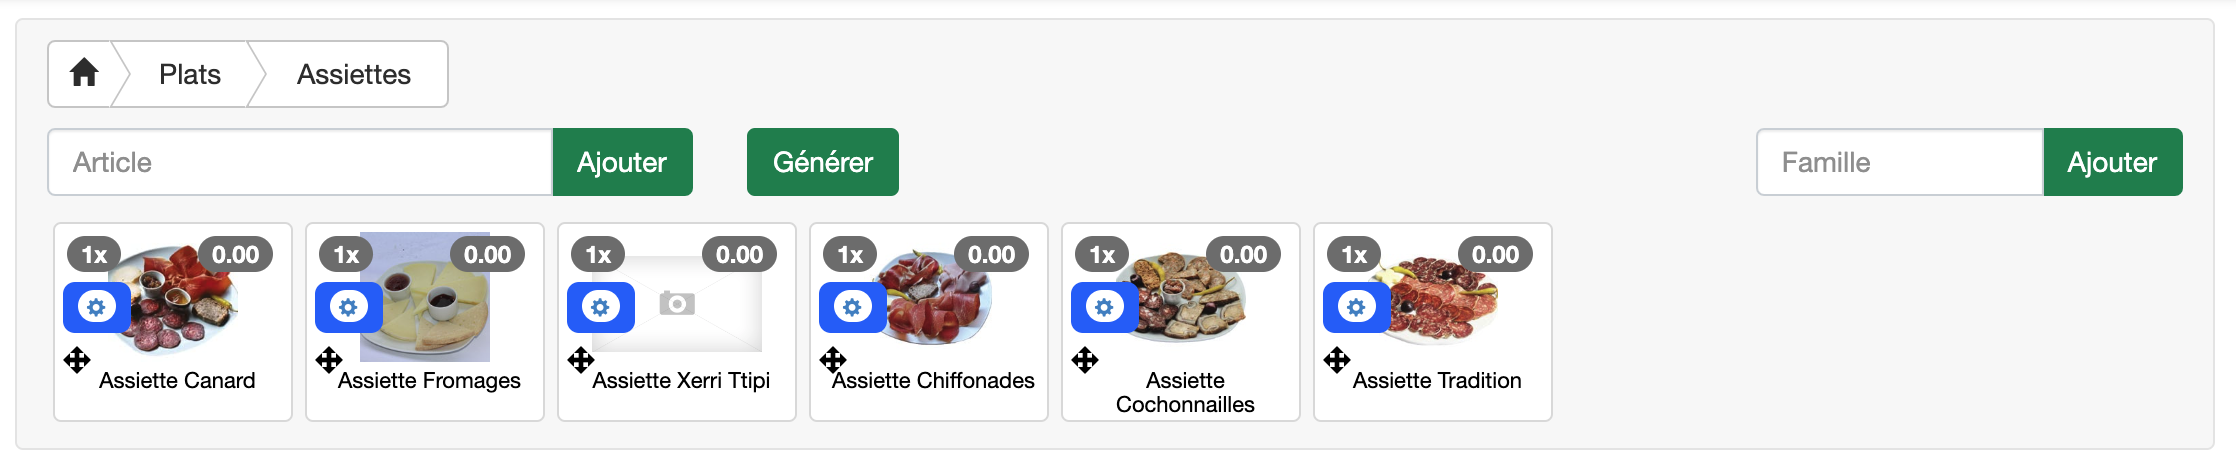
Task: Open settings gear for Assiette Canard
Action: pyautogui.click(x=96, y=307)
